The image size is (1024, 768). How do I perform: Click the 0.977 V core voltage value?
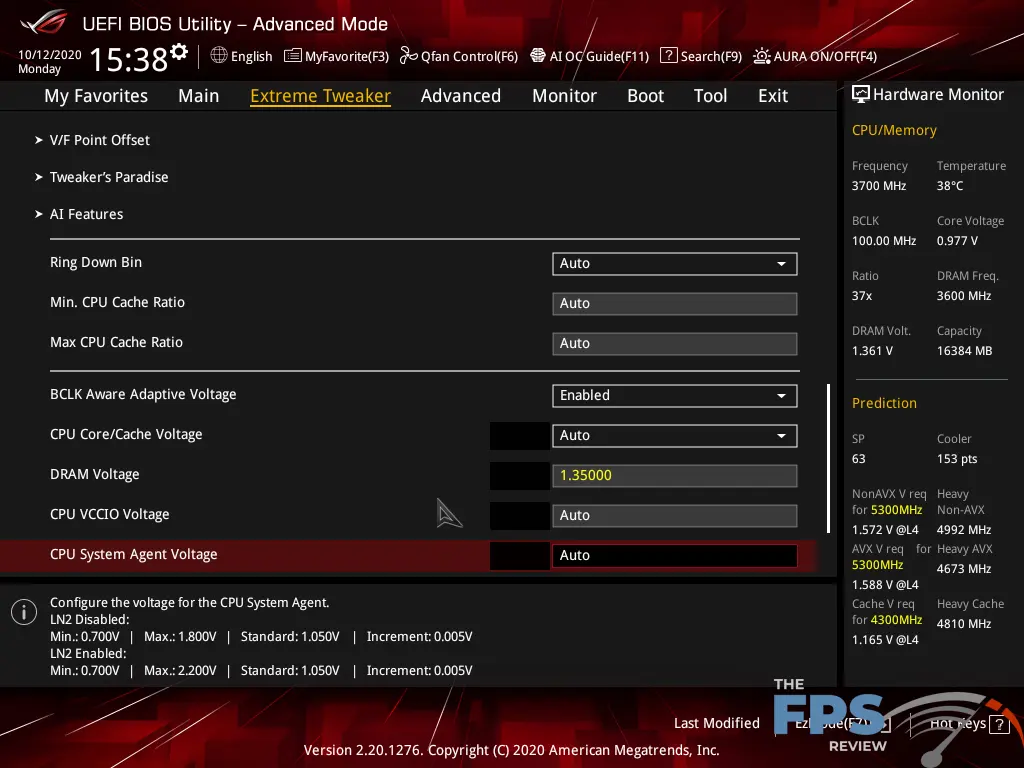[x=957, y=240]
